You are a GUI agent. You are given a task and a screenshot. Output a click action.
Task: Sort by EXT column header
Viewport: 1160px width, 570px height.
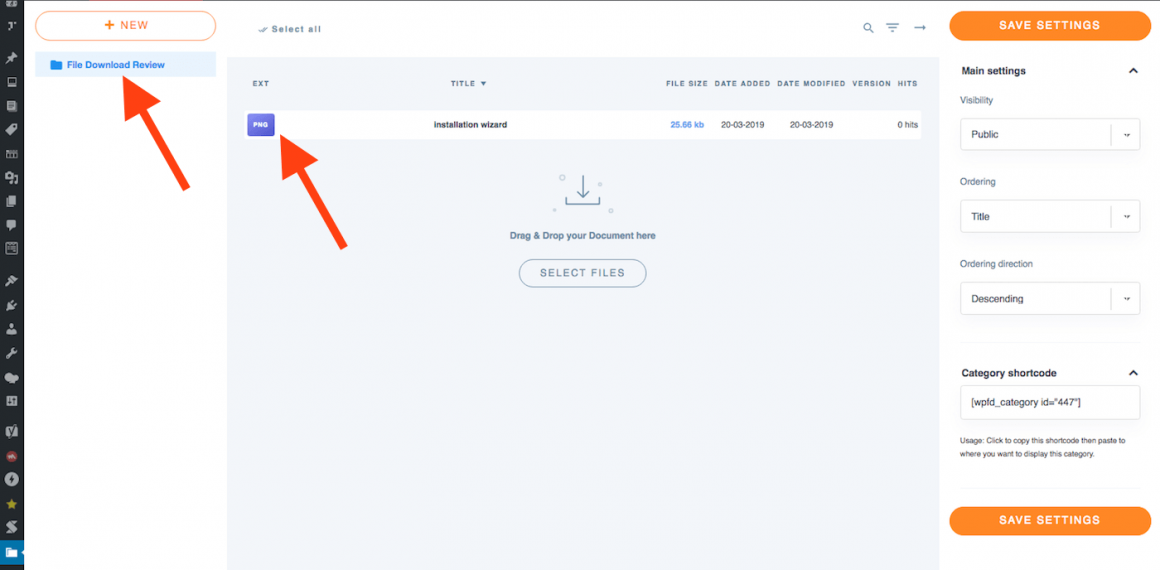[x=260, y=84]
